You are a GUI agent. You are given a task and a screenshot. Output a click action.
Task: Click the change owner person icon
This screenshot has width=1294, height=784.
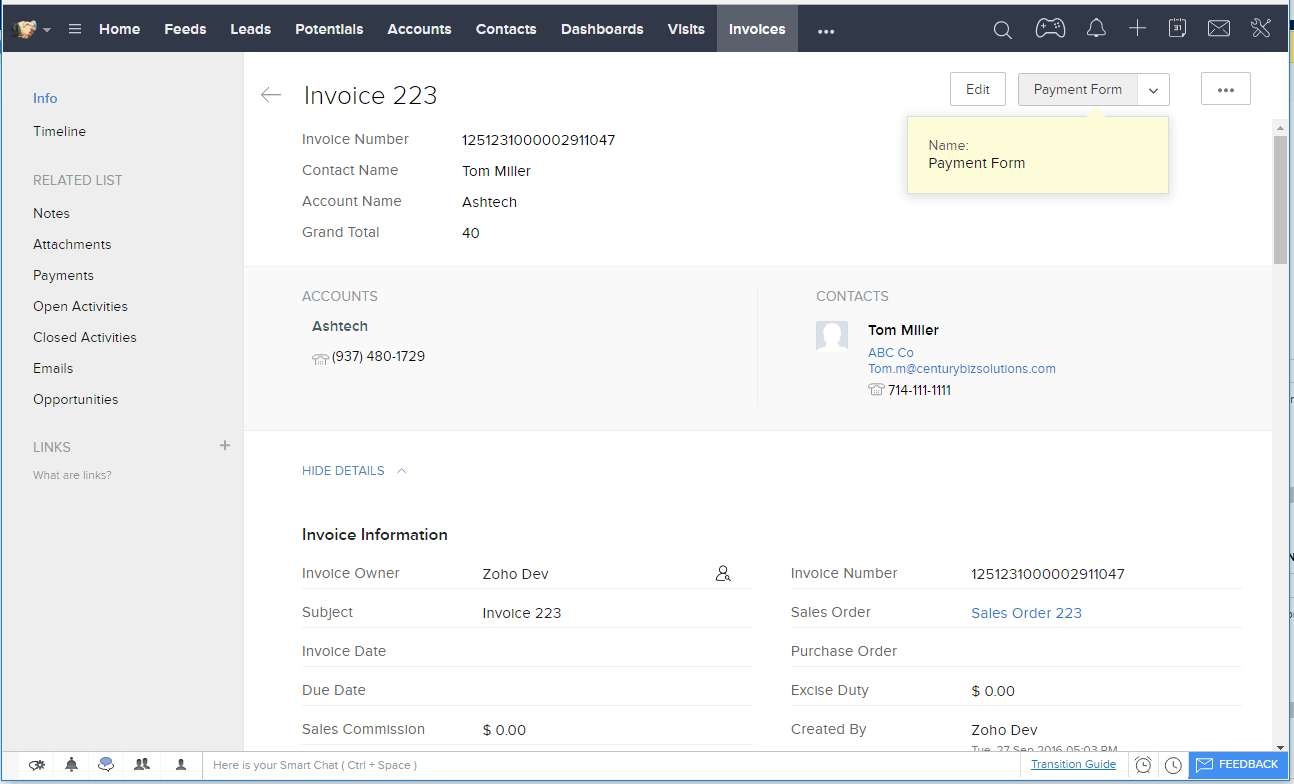pos(723,574)
